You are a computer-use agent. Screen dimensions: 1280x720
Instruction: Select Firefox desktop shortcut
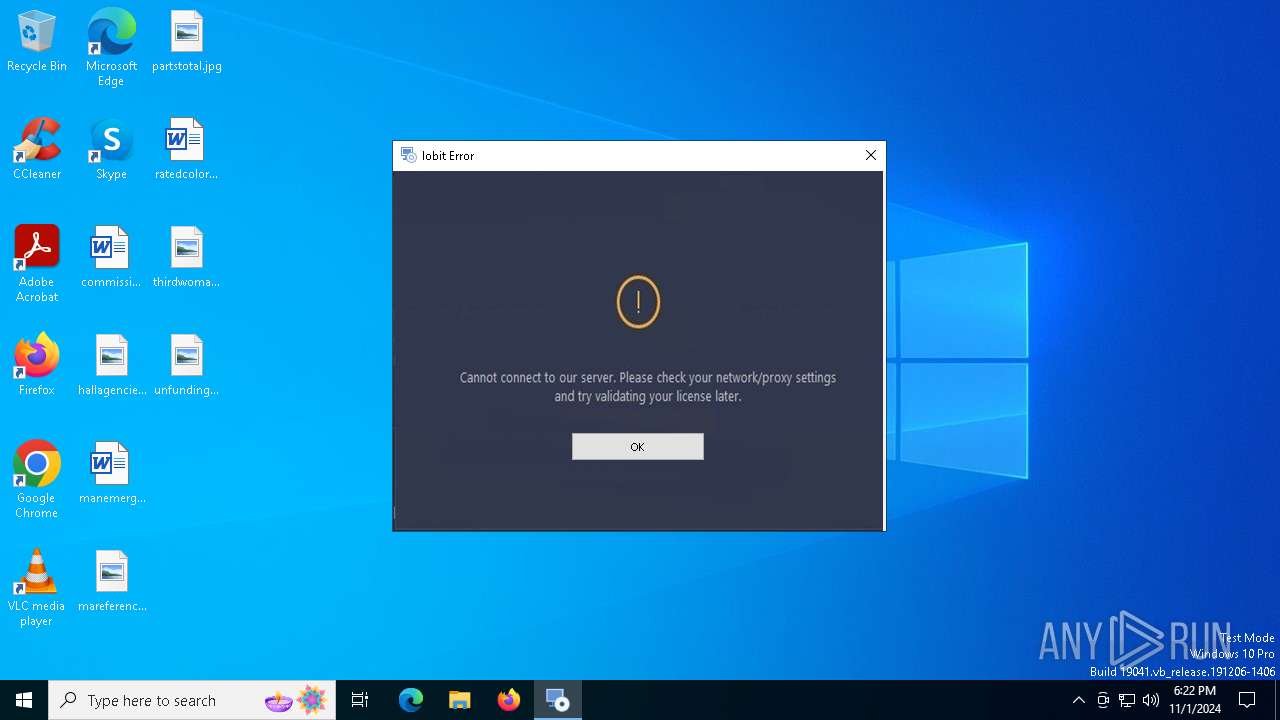coord(37,366)
